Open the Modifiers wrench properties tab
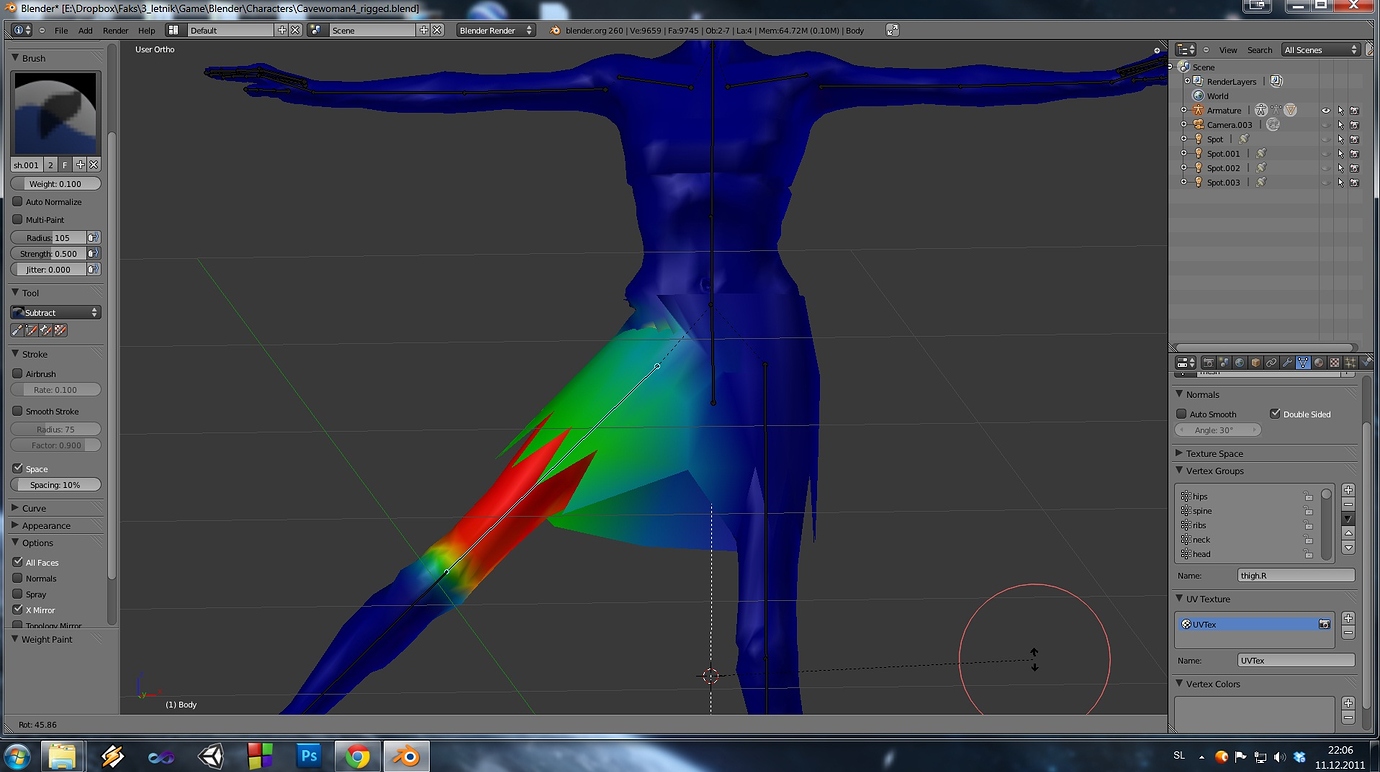The height and width of the screenshot is (772, 1380). (x=1287, y=363)
